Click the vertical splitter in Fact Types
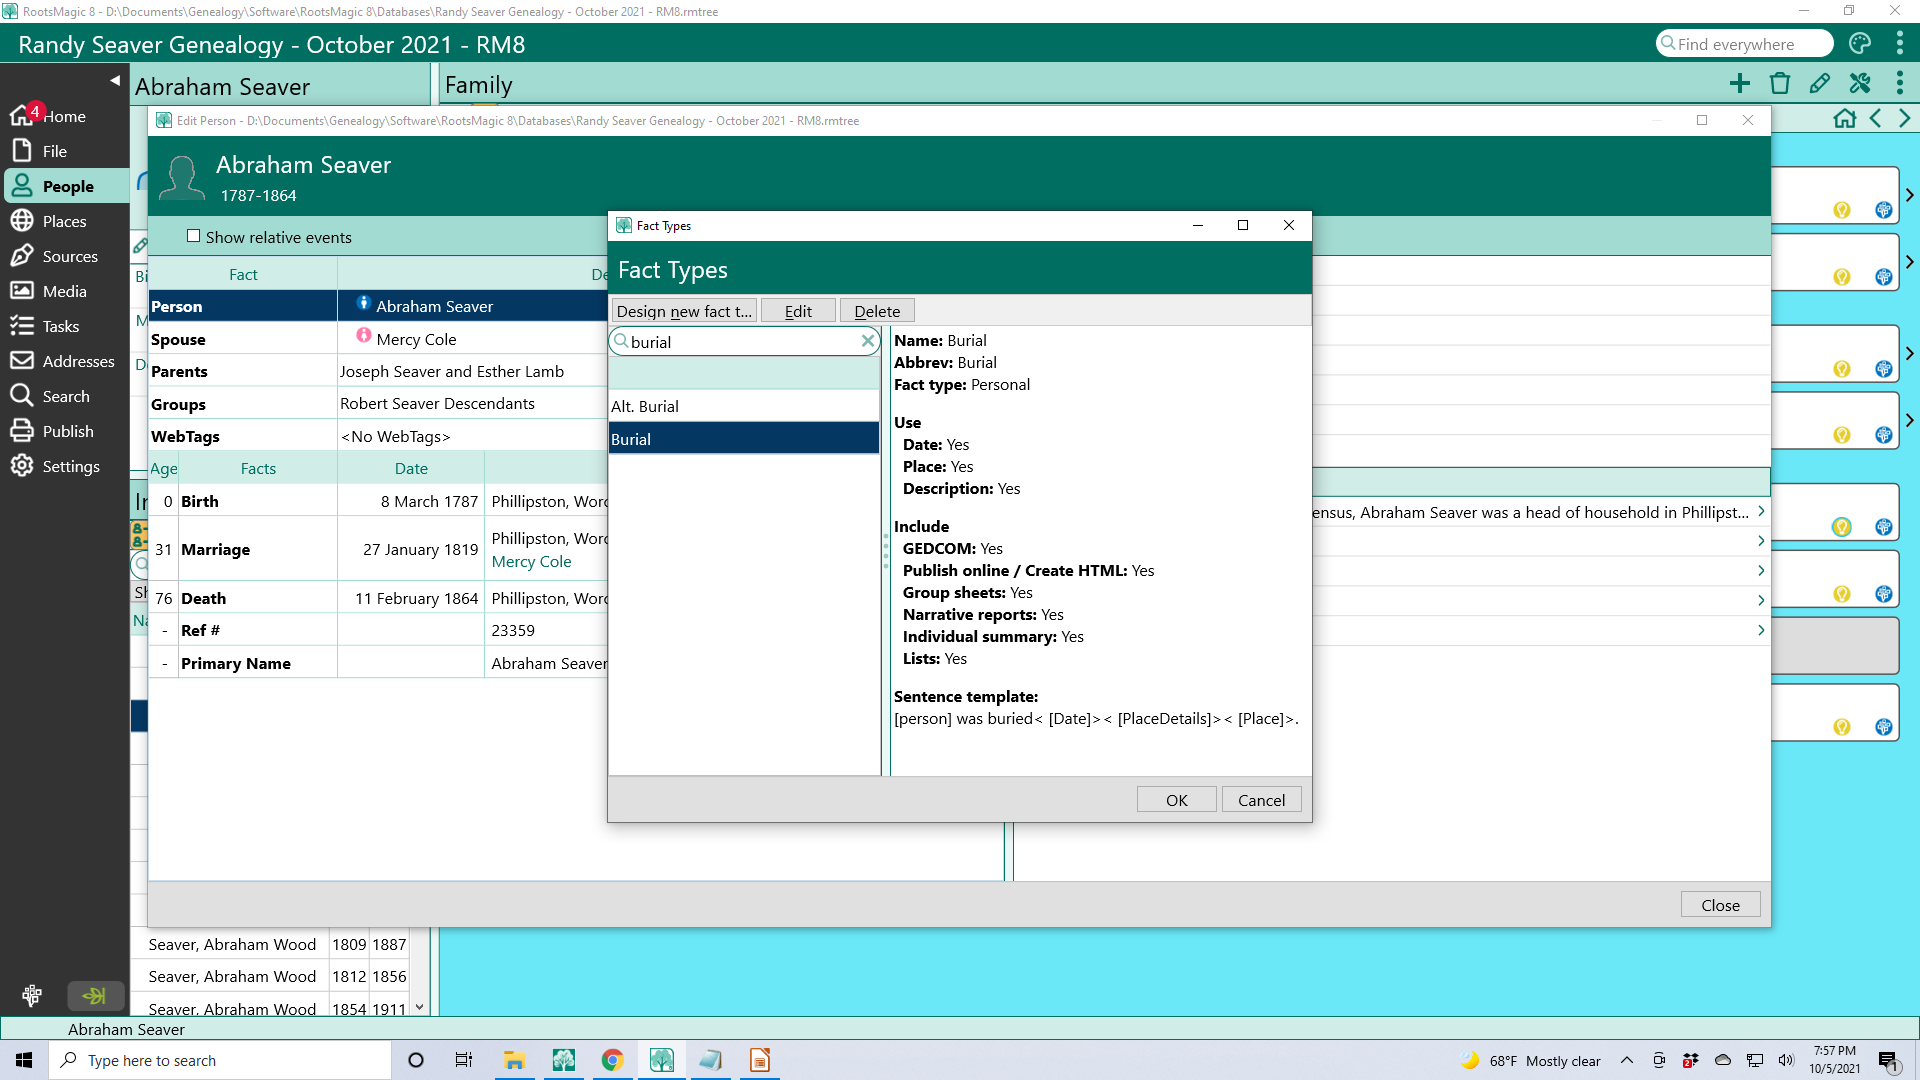This screenshot has width=1920, height=1080. [885, 551]
